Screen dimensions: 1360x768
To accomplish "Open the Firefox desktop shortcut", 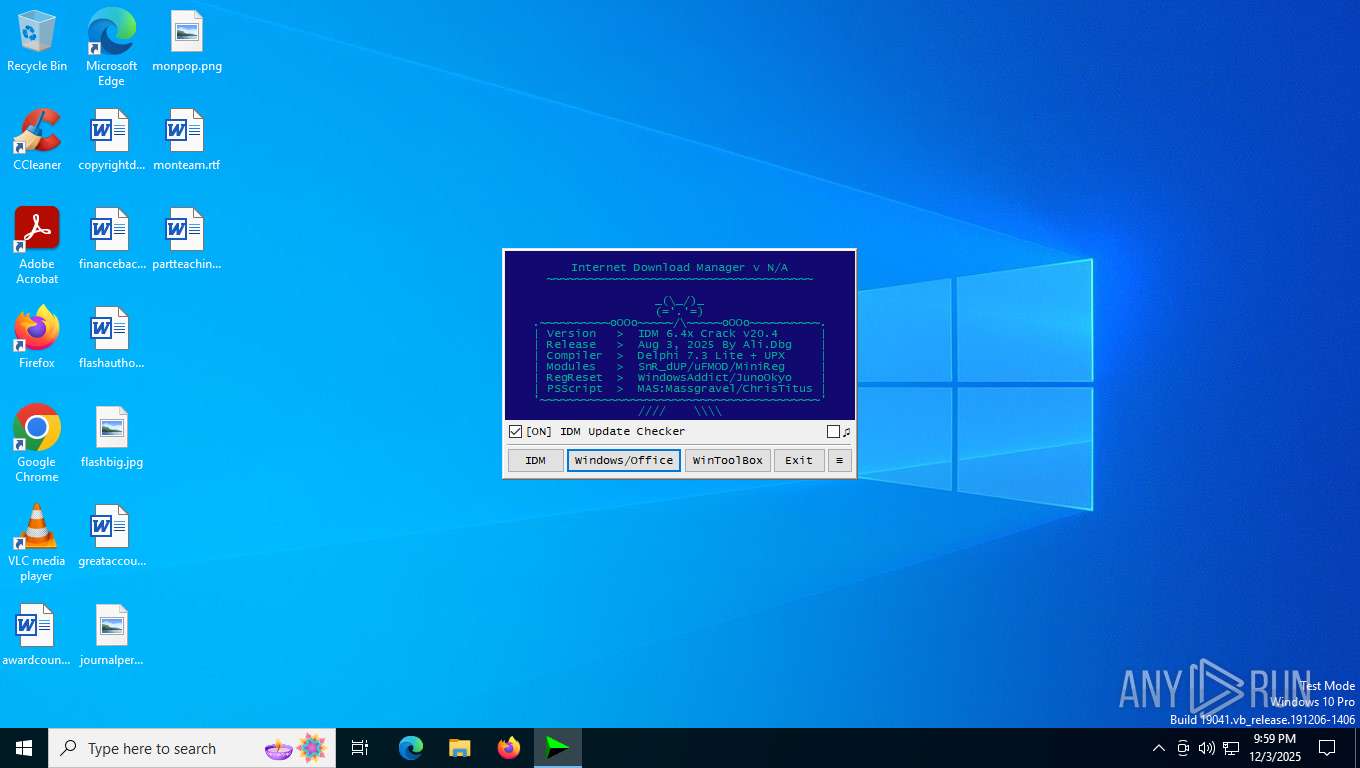I will 37,337.
